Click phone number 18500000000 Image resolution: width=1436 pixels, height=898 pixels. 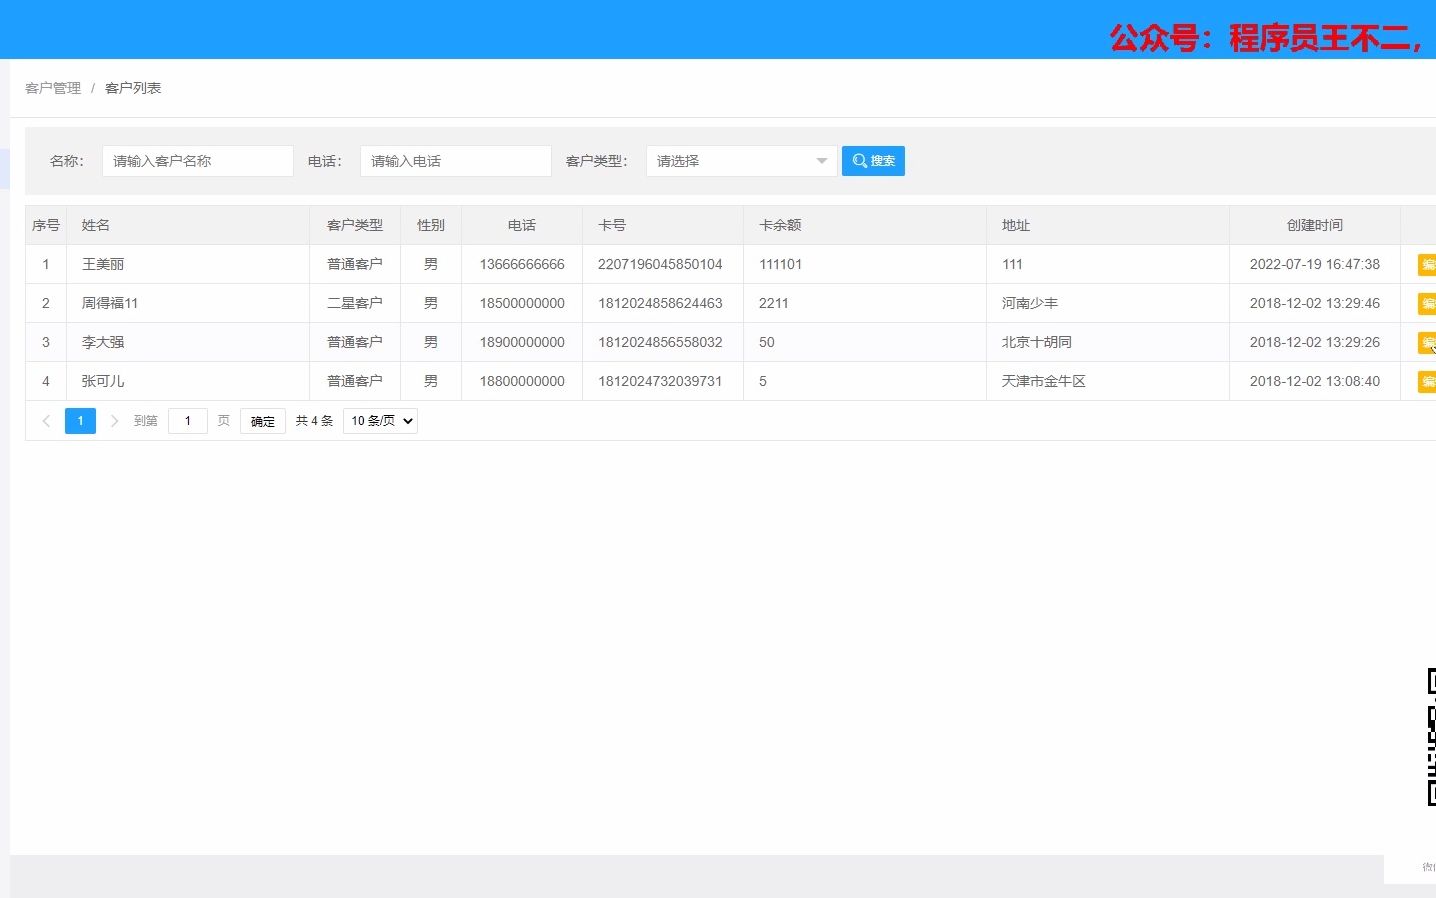coord(522,303)
